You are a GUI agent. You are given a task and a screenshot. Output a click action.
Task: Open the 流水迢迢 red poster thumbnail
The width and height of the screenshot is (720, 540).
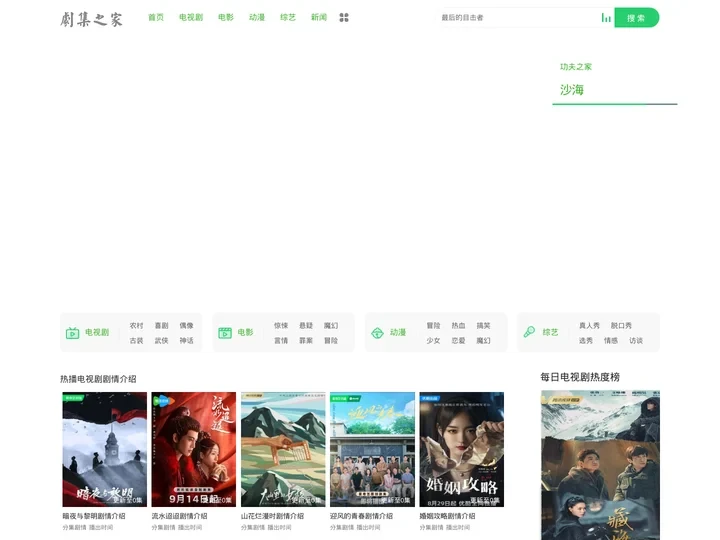194,450
